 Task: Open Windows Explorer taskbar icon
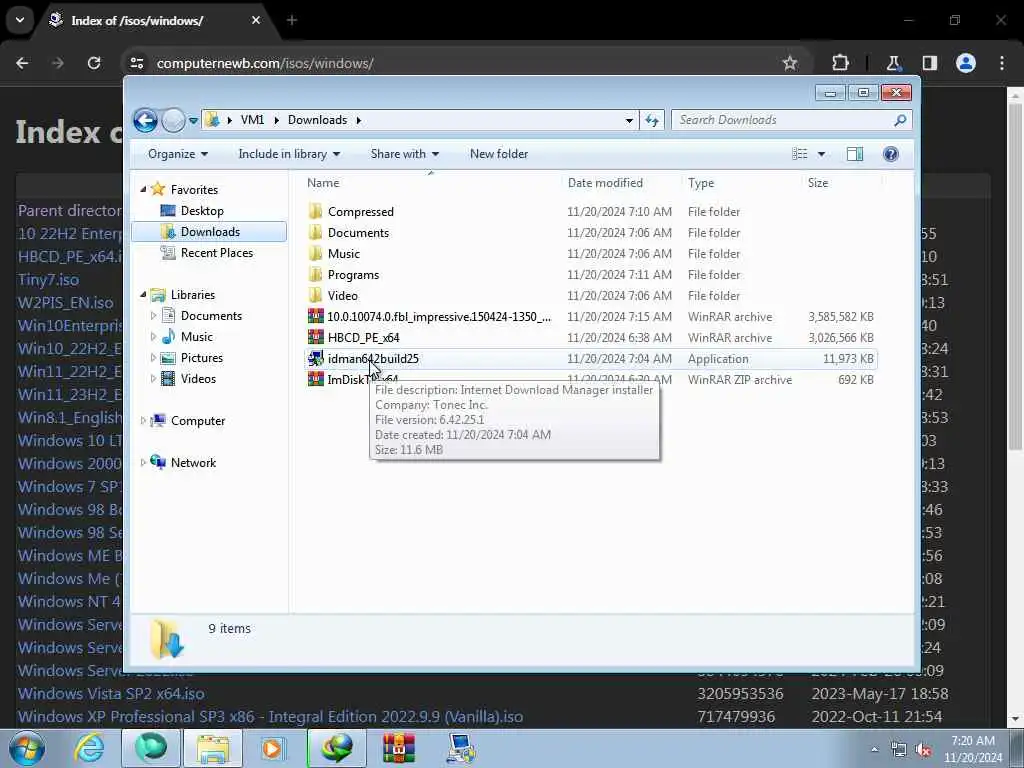pyautogui.click(x=213, y=748)
